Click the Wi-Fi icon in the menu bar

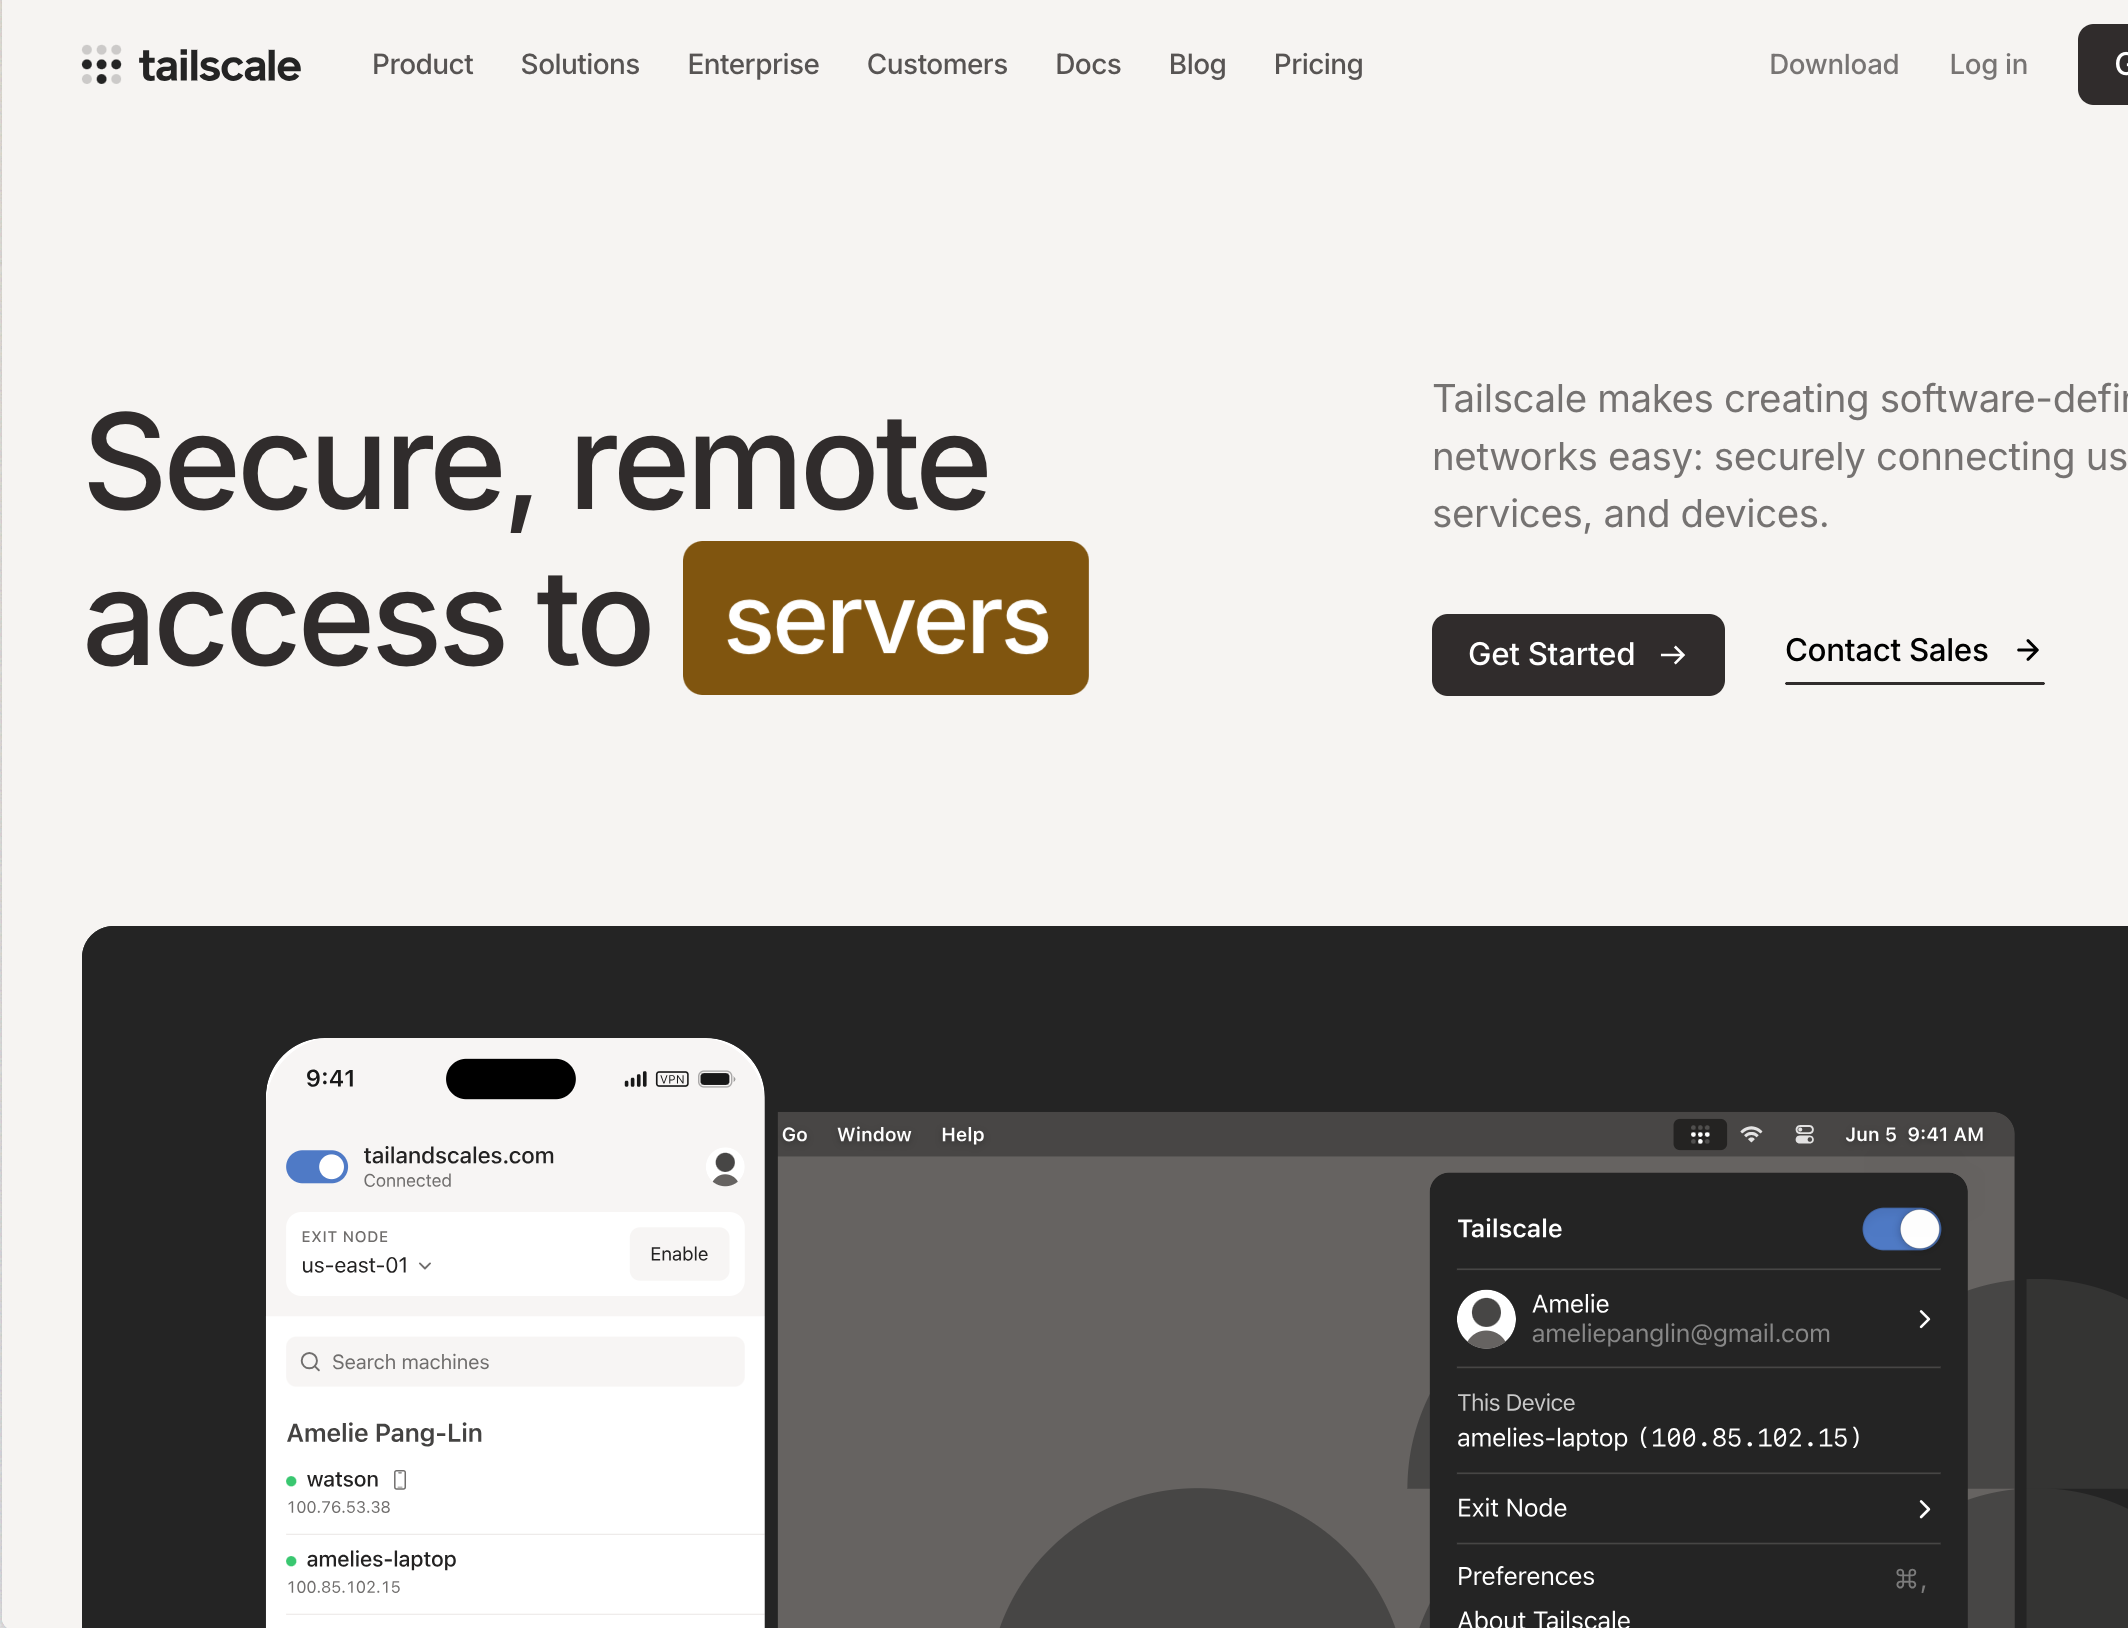pyautogui.click(x=1752, y=1135)
